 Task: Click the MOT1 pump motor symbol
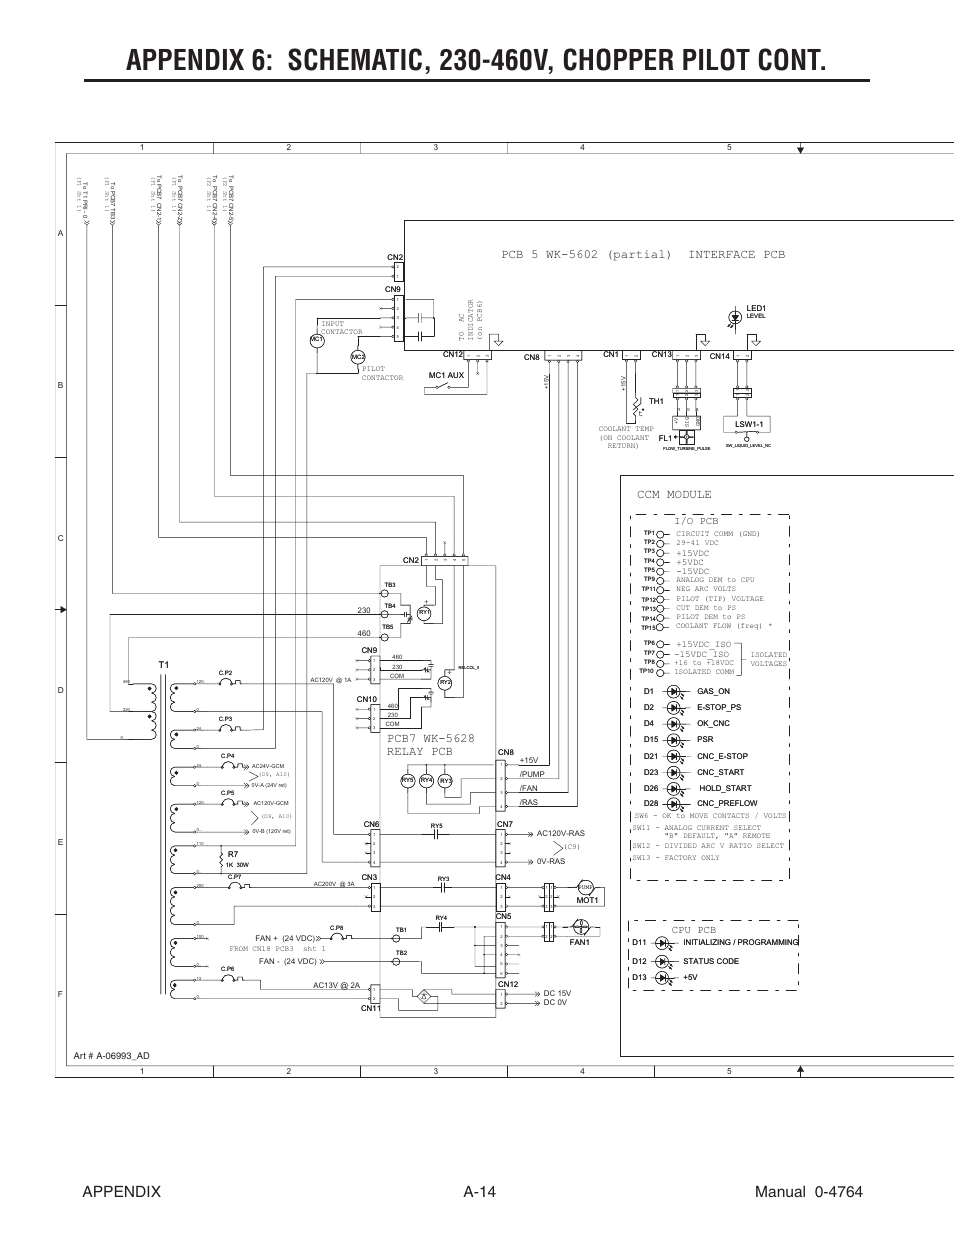pyautogui.click(x=587, y=887)
